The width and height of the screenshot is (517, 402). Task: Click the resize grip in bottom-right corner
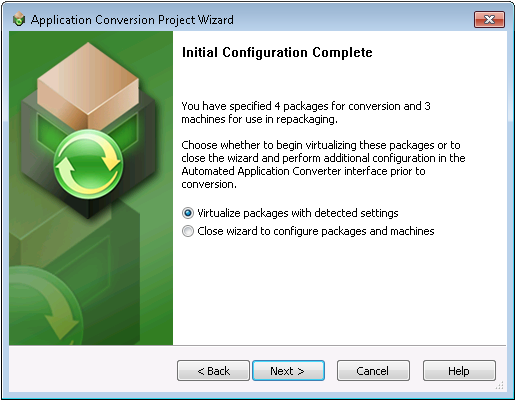click(499, 385)
